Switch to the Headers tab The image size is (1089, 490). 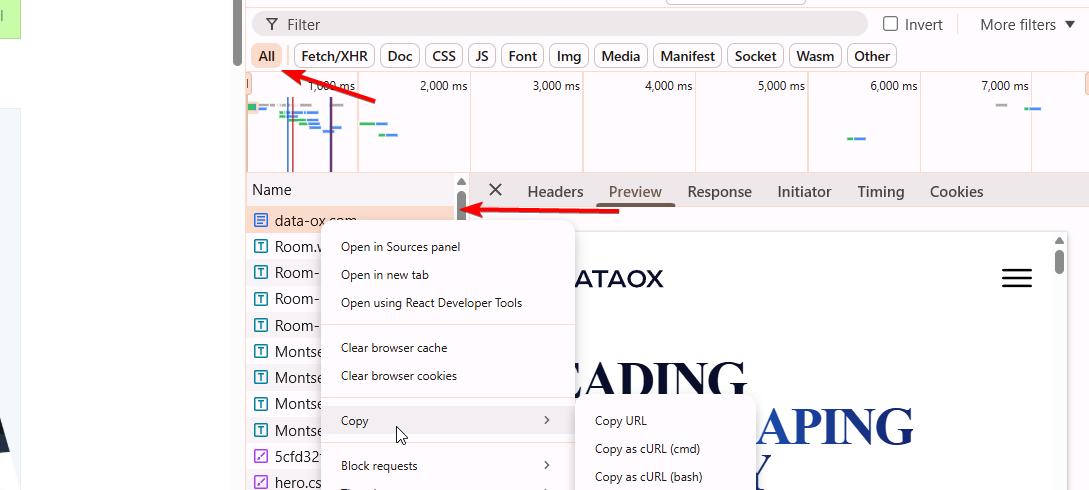click(x=555, y=192)
